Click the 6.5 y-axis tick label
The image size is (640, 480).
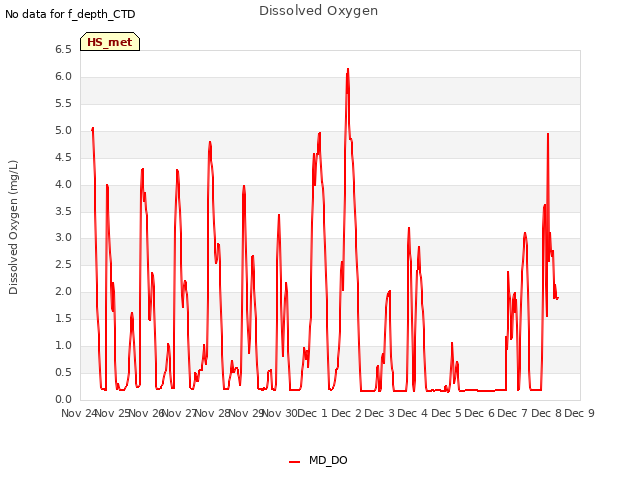tap(63, 50)
